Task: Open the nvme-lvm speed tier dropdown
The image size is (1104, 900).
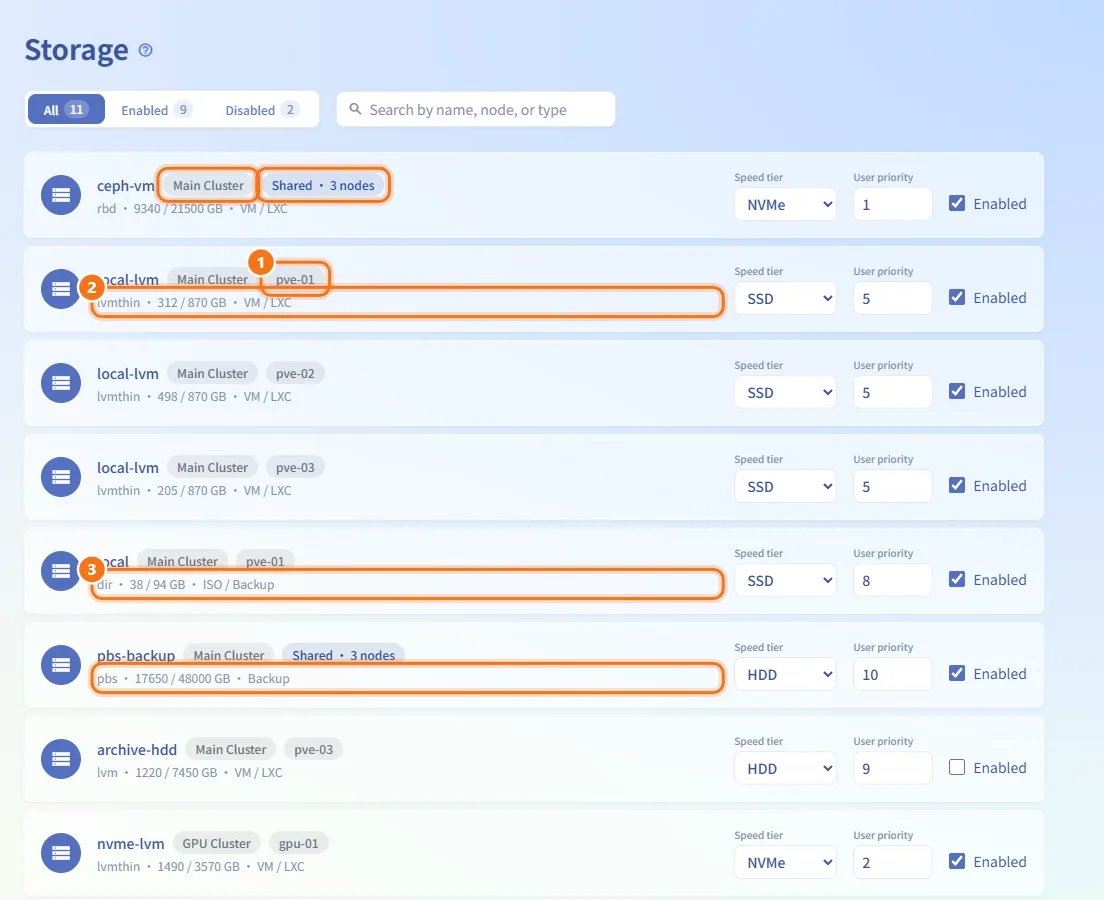Action: coord(785,862)
